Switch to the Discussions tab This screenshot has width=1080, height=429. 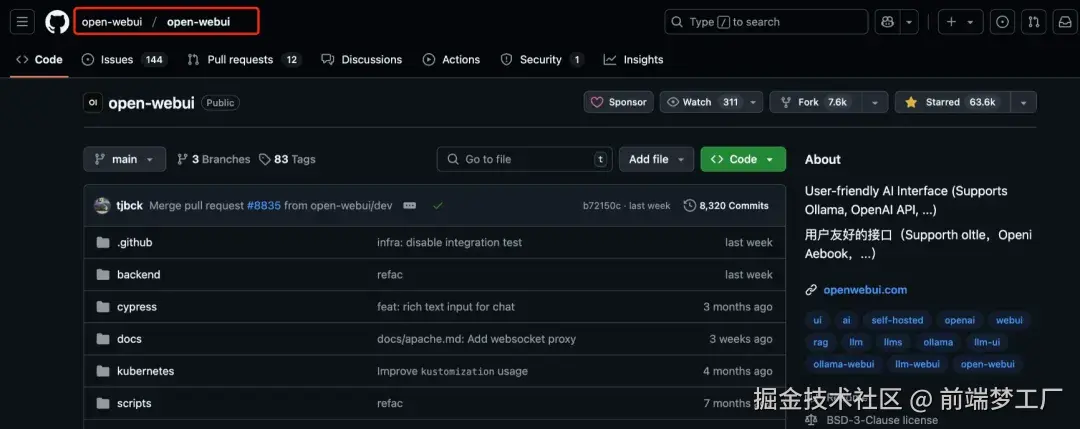(x=362, y=60)
